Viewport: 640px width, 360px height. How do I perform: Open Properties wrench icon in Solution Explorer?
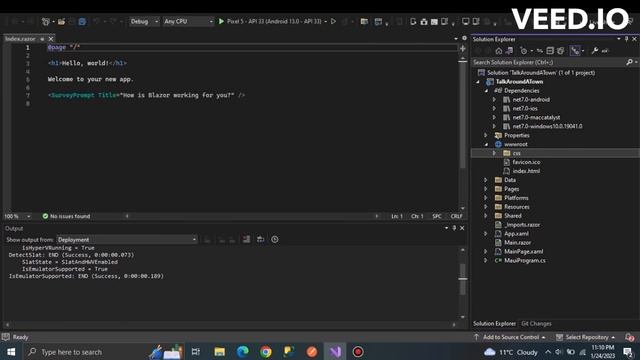tap(595, 51)
